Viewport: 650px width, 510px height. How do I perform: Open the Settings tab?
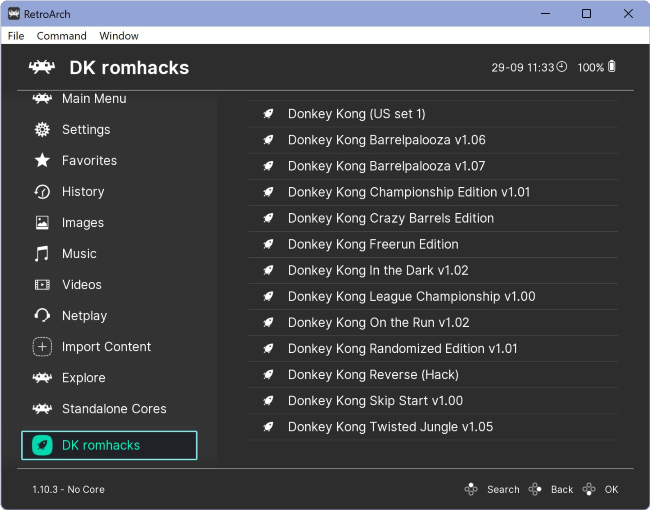[109, 129]
